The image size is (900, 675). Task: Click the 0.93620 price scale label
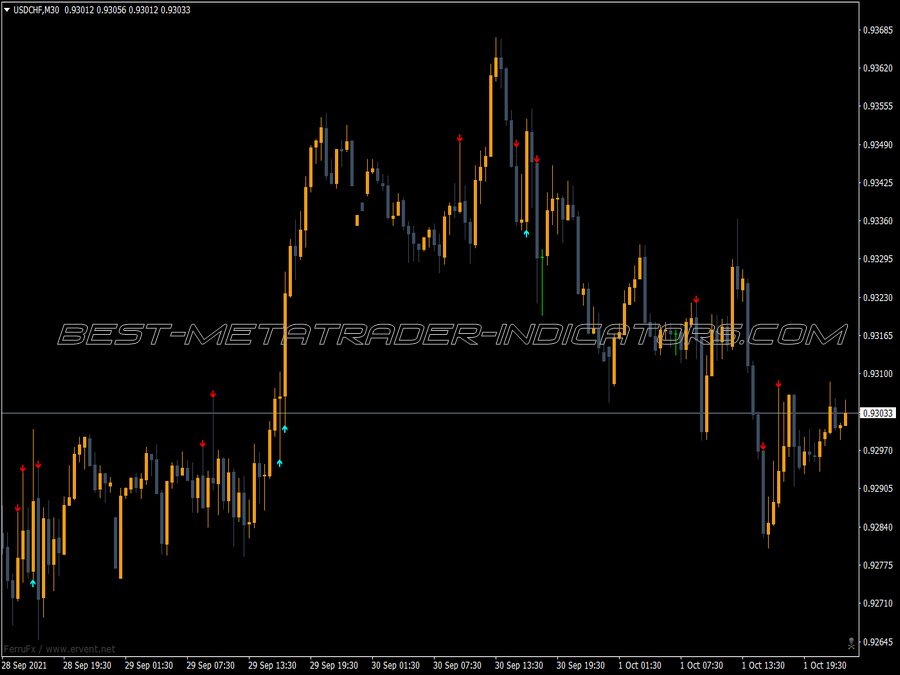point(878,68)
